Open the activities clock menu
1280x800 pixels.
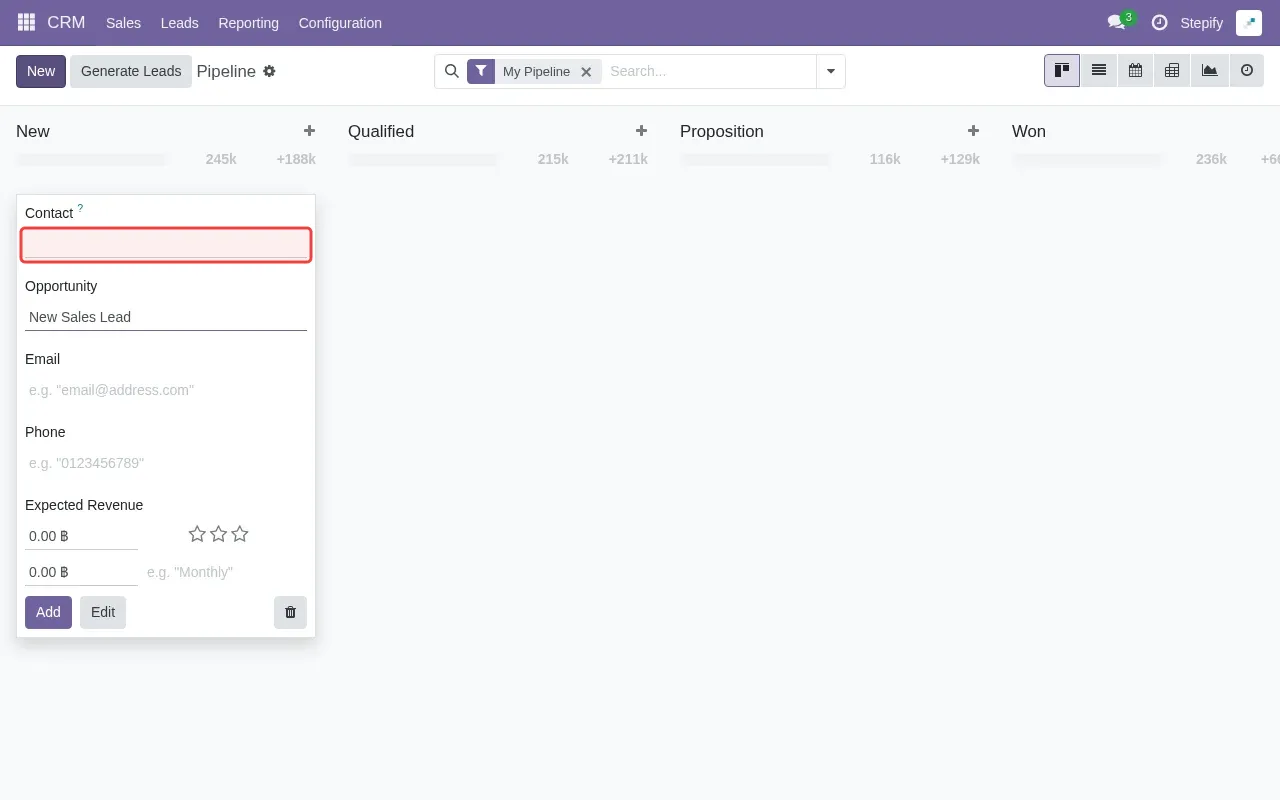(x=1160, y=22)
